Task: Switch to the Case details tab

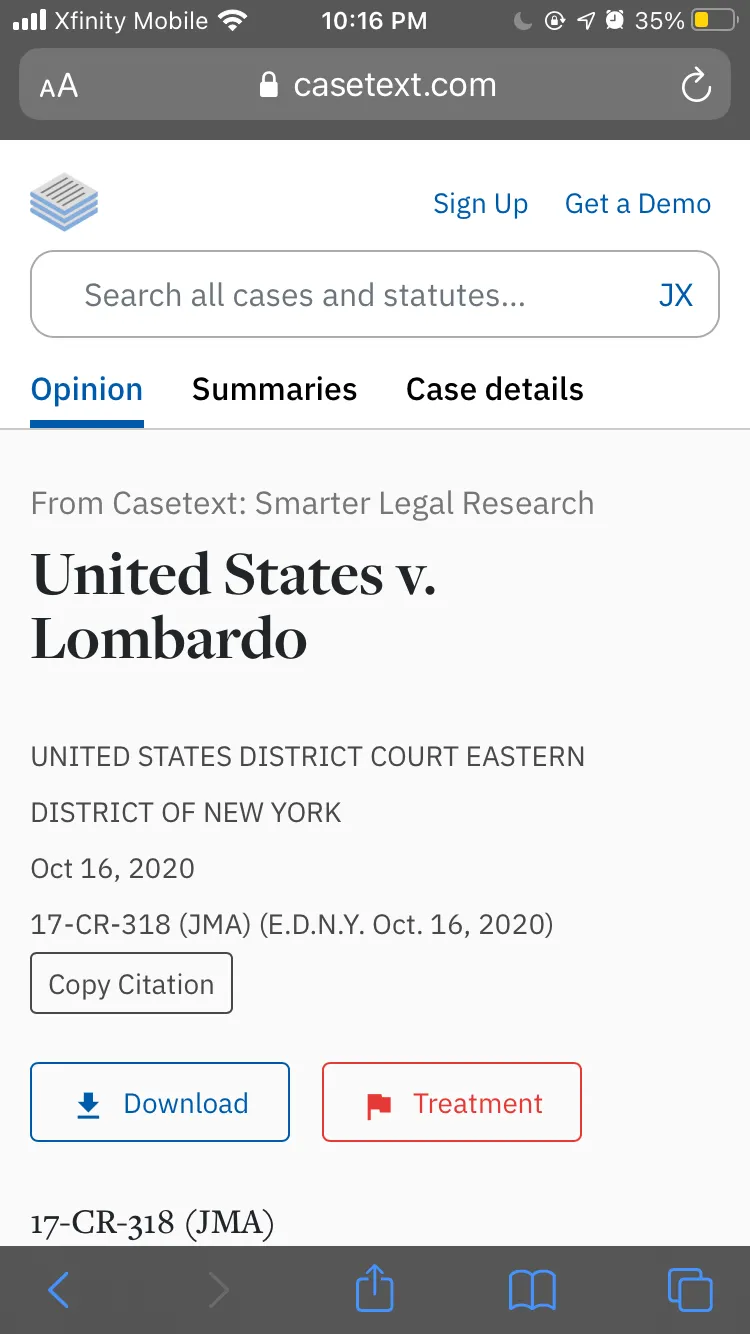Action: (x=495, y=389)
